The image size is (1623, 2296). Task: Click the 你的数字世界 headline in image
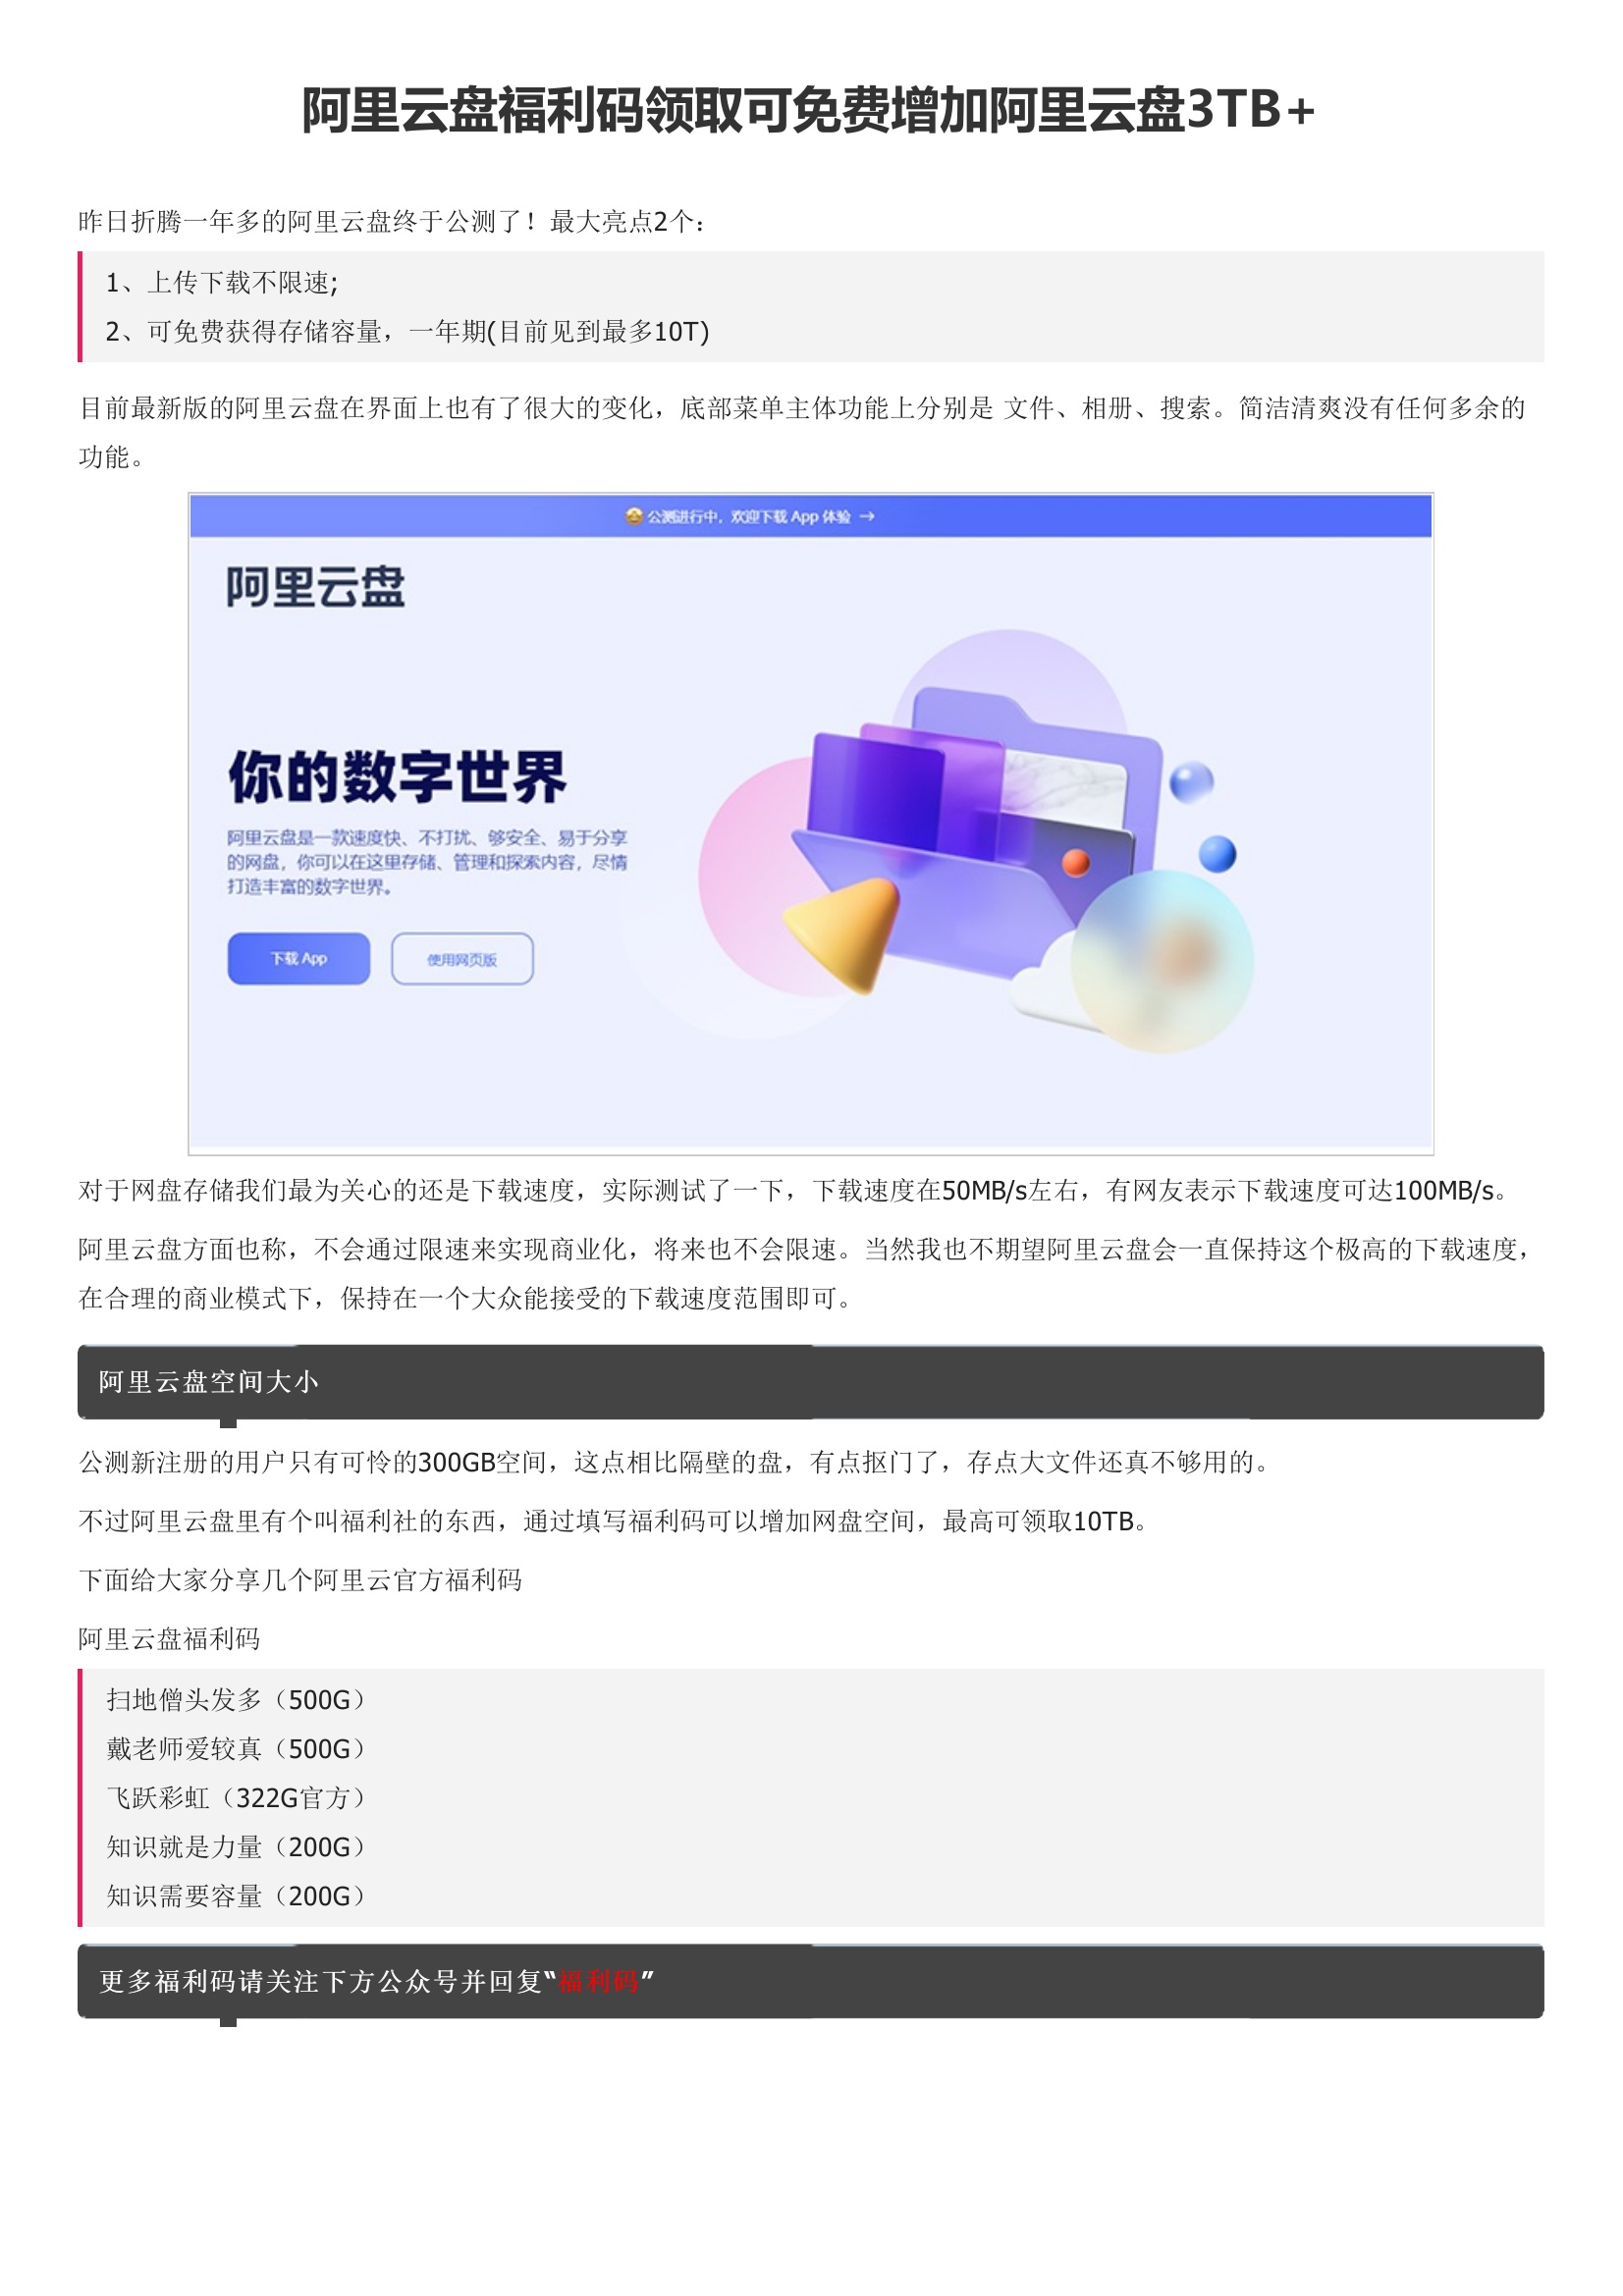397,777
